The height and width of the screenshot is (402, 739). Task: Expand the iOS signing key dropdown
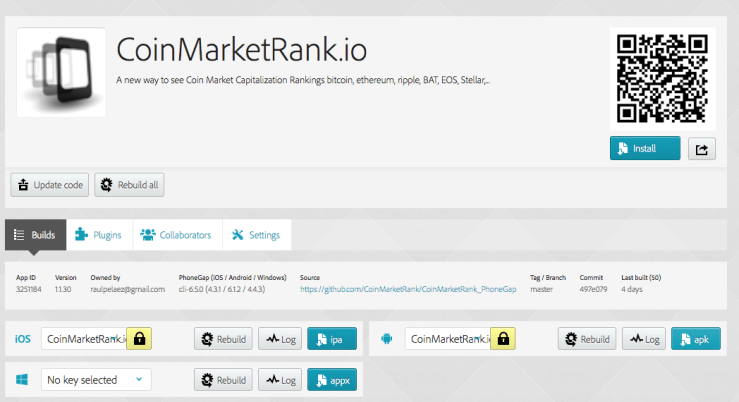85,340
